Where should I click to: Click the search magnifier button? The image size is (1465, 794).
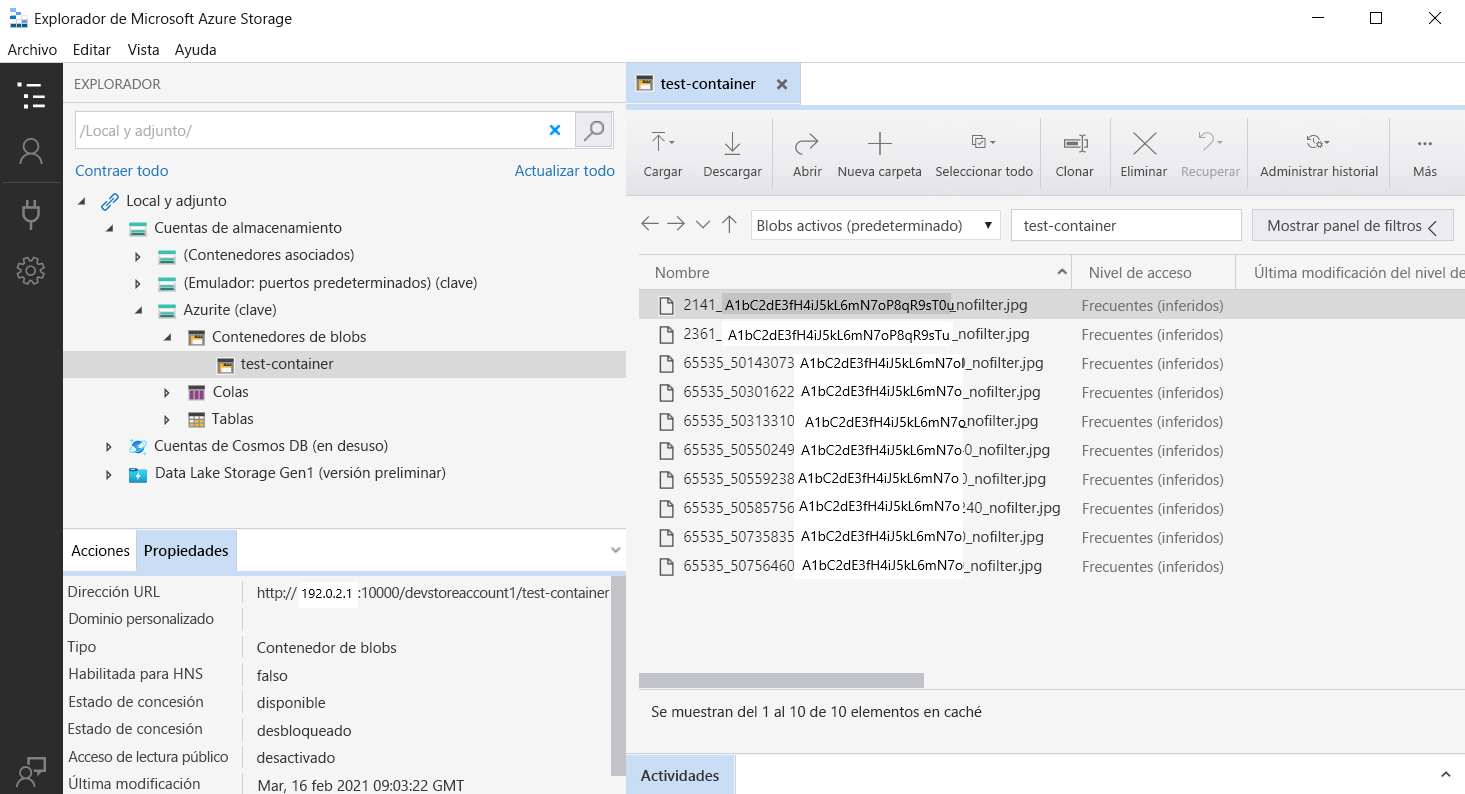594,130
